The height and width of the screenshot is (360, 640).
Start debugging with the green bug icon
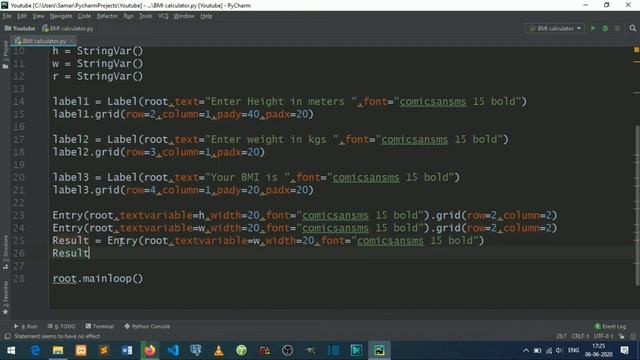[x=605, y=28]
